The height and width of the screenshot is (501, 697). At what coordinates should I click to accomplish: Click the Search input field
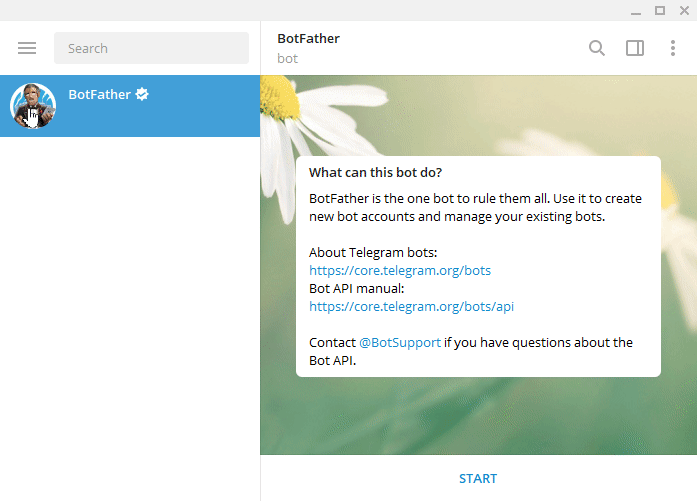151,48
